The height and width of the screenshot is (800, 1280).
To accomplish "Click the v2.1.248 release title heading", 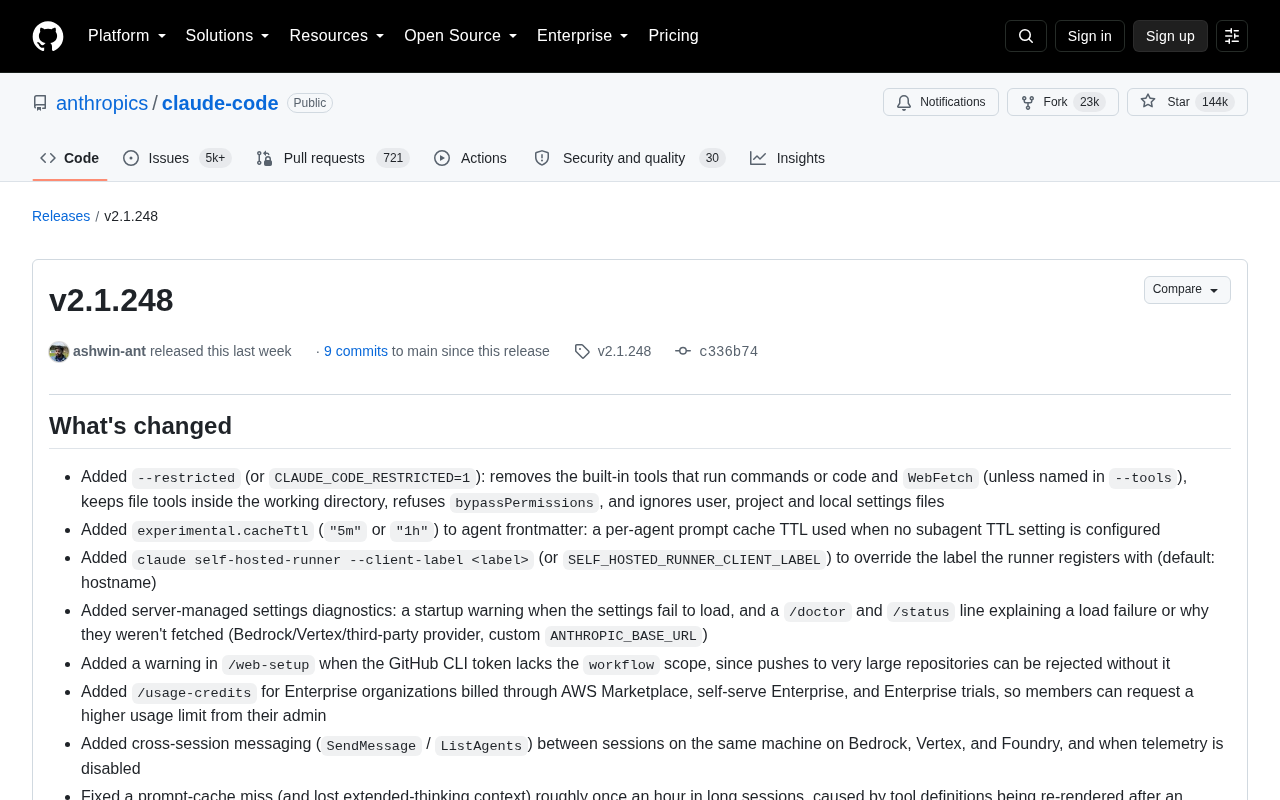I will pos(111,300).
